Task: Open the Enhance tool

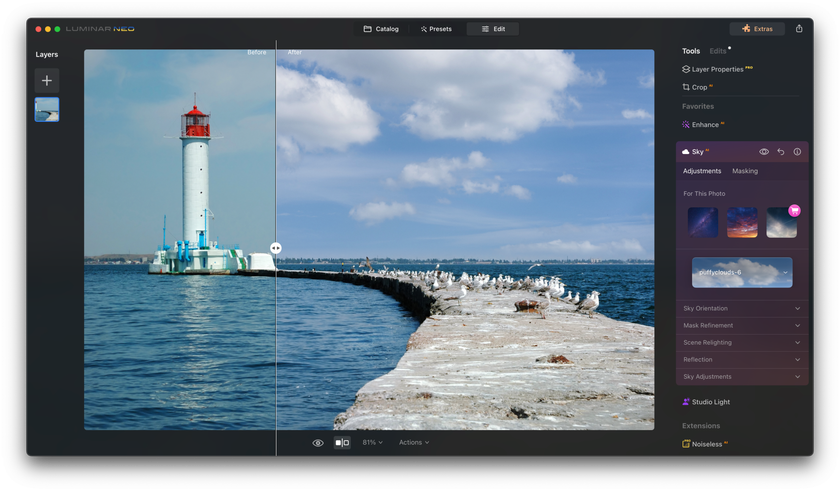Action: click(x=703, y=124)
